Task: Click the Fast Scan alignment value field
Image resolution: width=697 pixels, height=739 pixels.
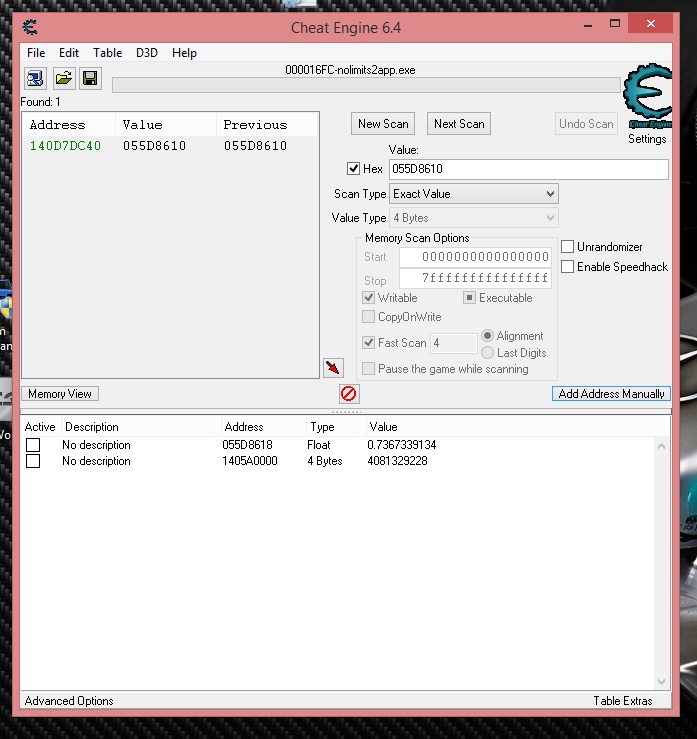Action: pos(454,343)
